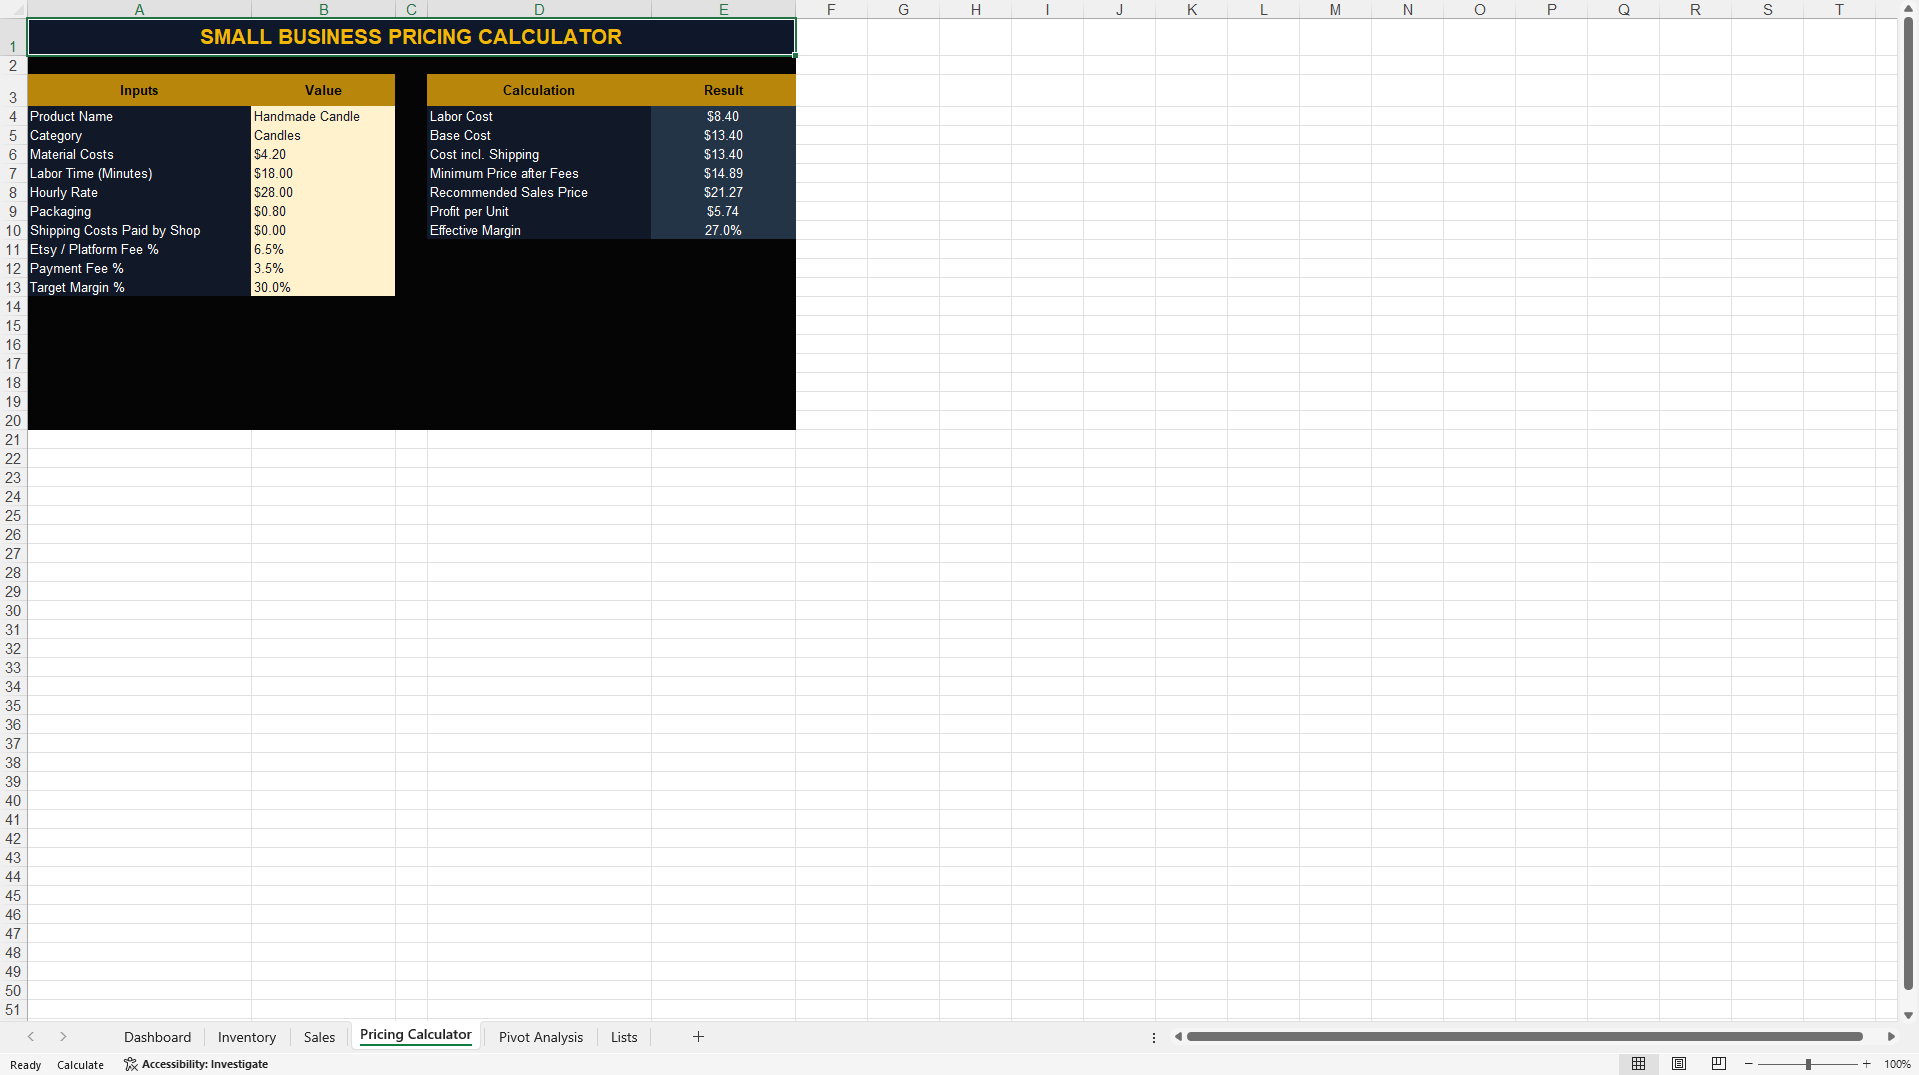
Task: Open the Dashboard sheet tab
Action: pyautogui.click(x=157, y=1037)
